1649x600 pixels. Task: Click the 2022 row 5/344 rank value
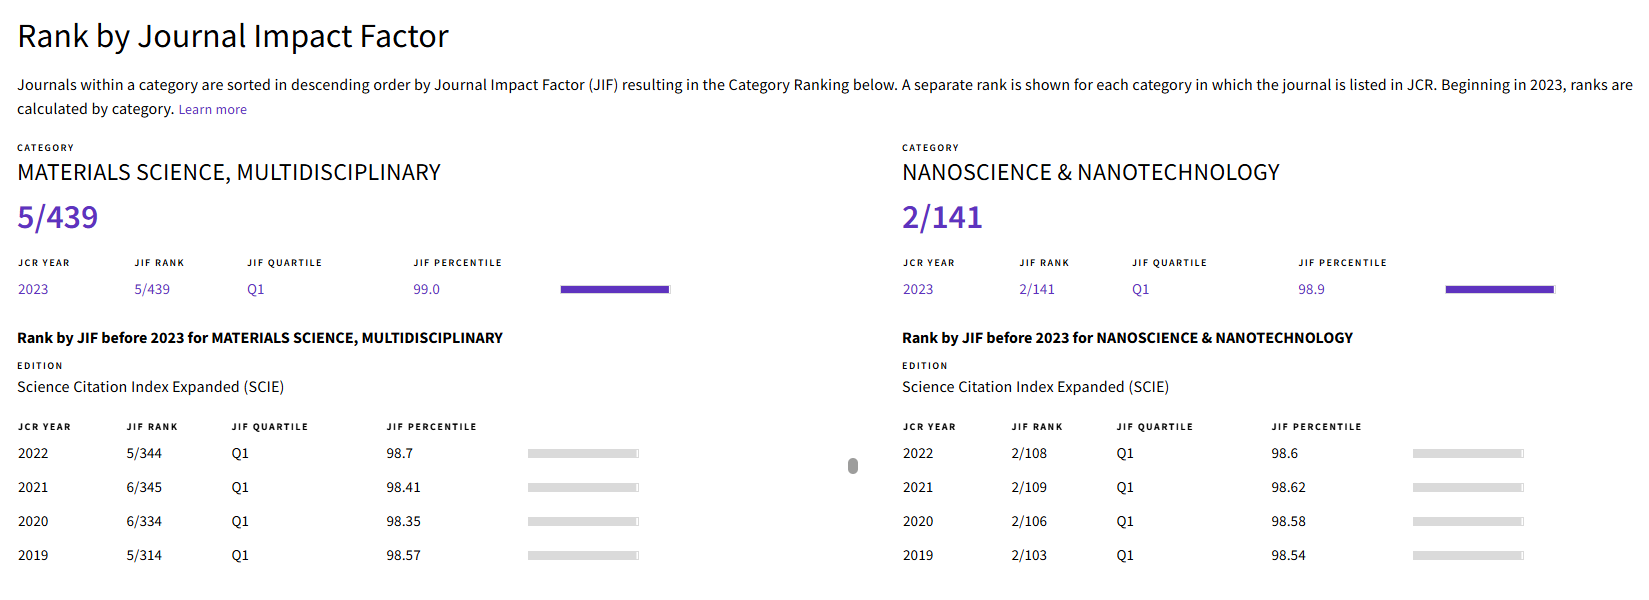(x=144, y=453)
